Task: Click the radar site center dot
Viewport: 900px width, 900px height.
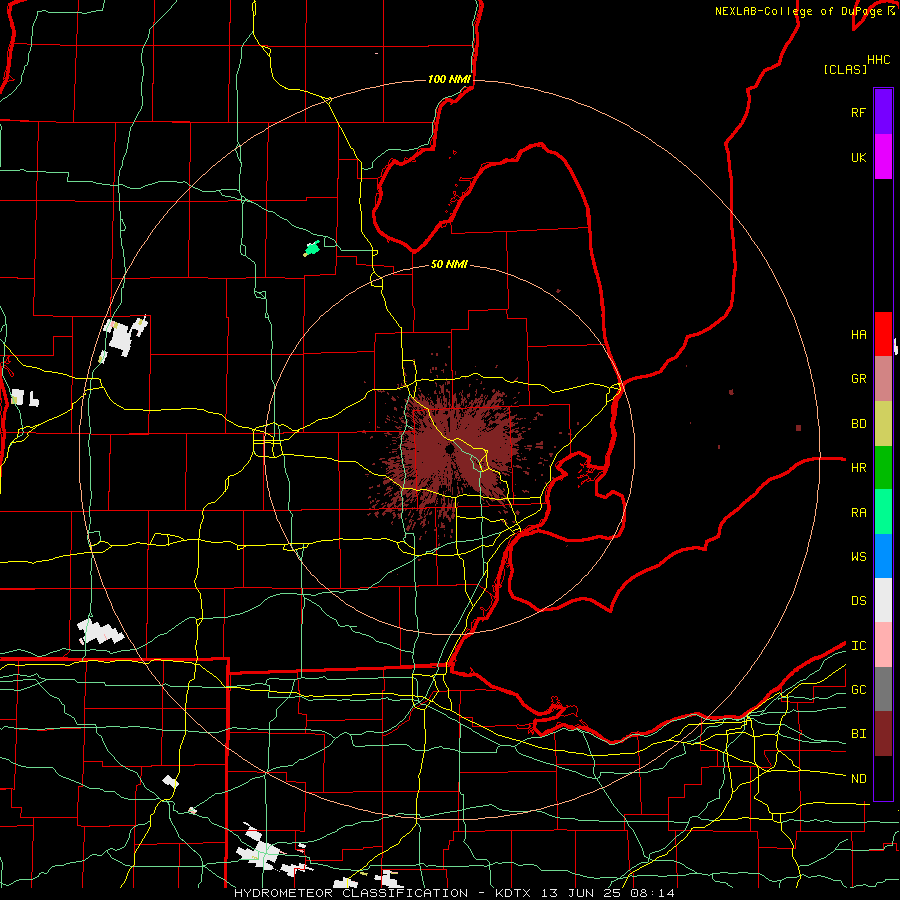Action: (x=449, y=449)
